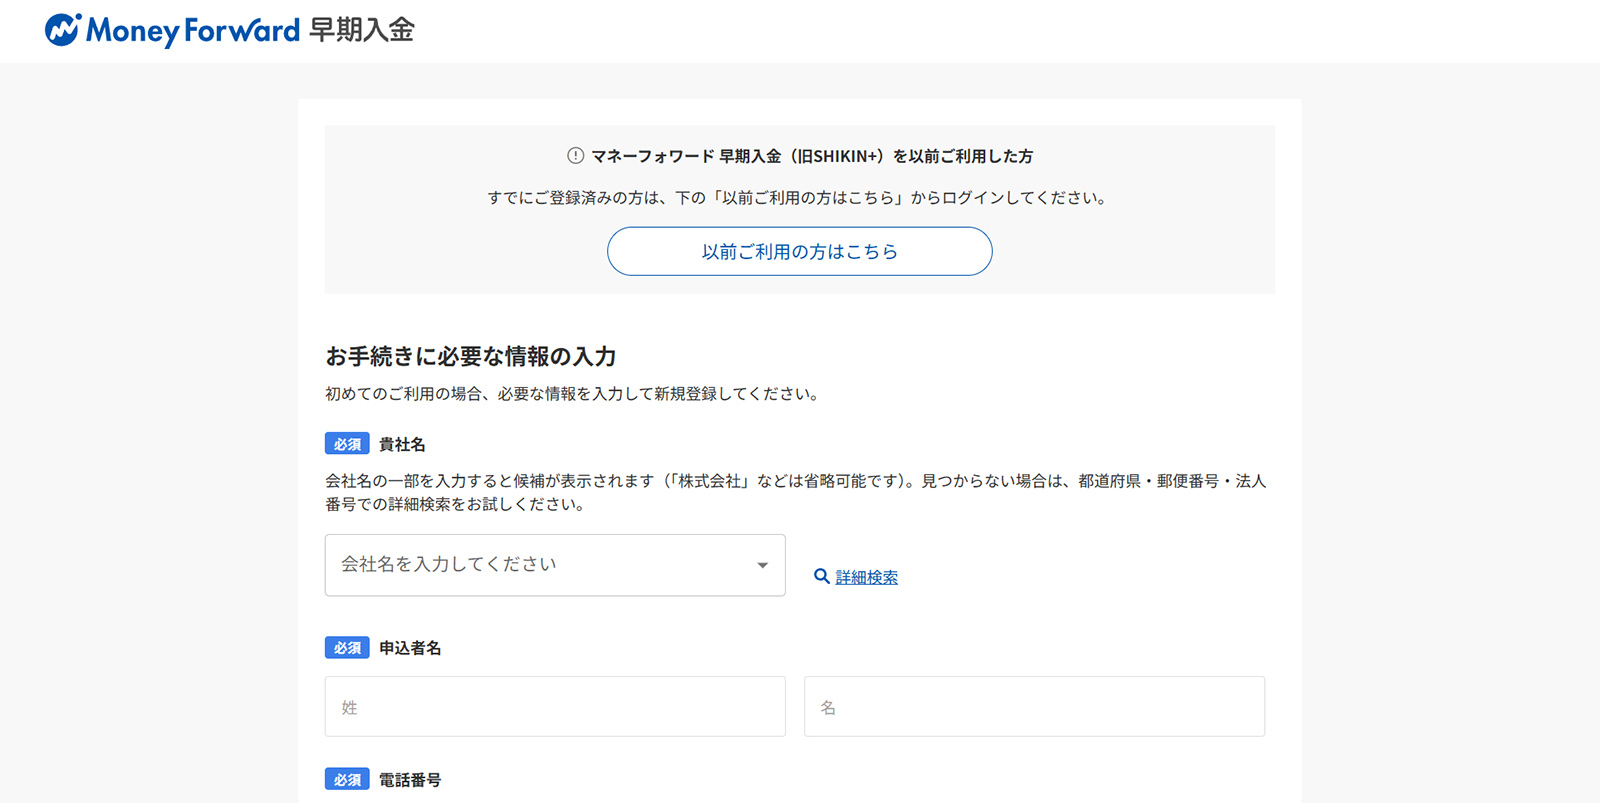1600x803 pixels.
Task: Click the heading お手続きに必要な情報の入力
Action: click(470, 356)
